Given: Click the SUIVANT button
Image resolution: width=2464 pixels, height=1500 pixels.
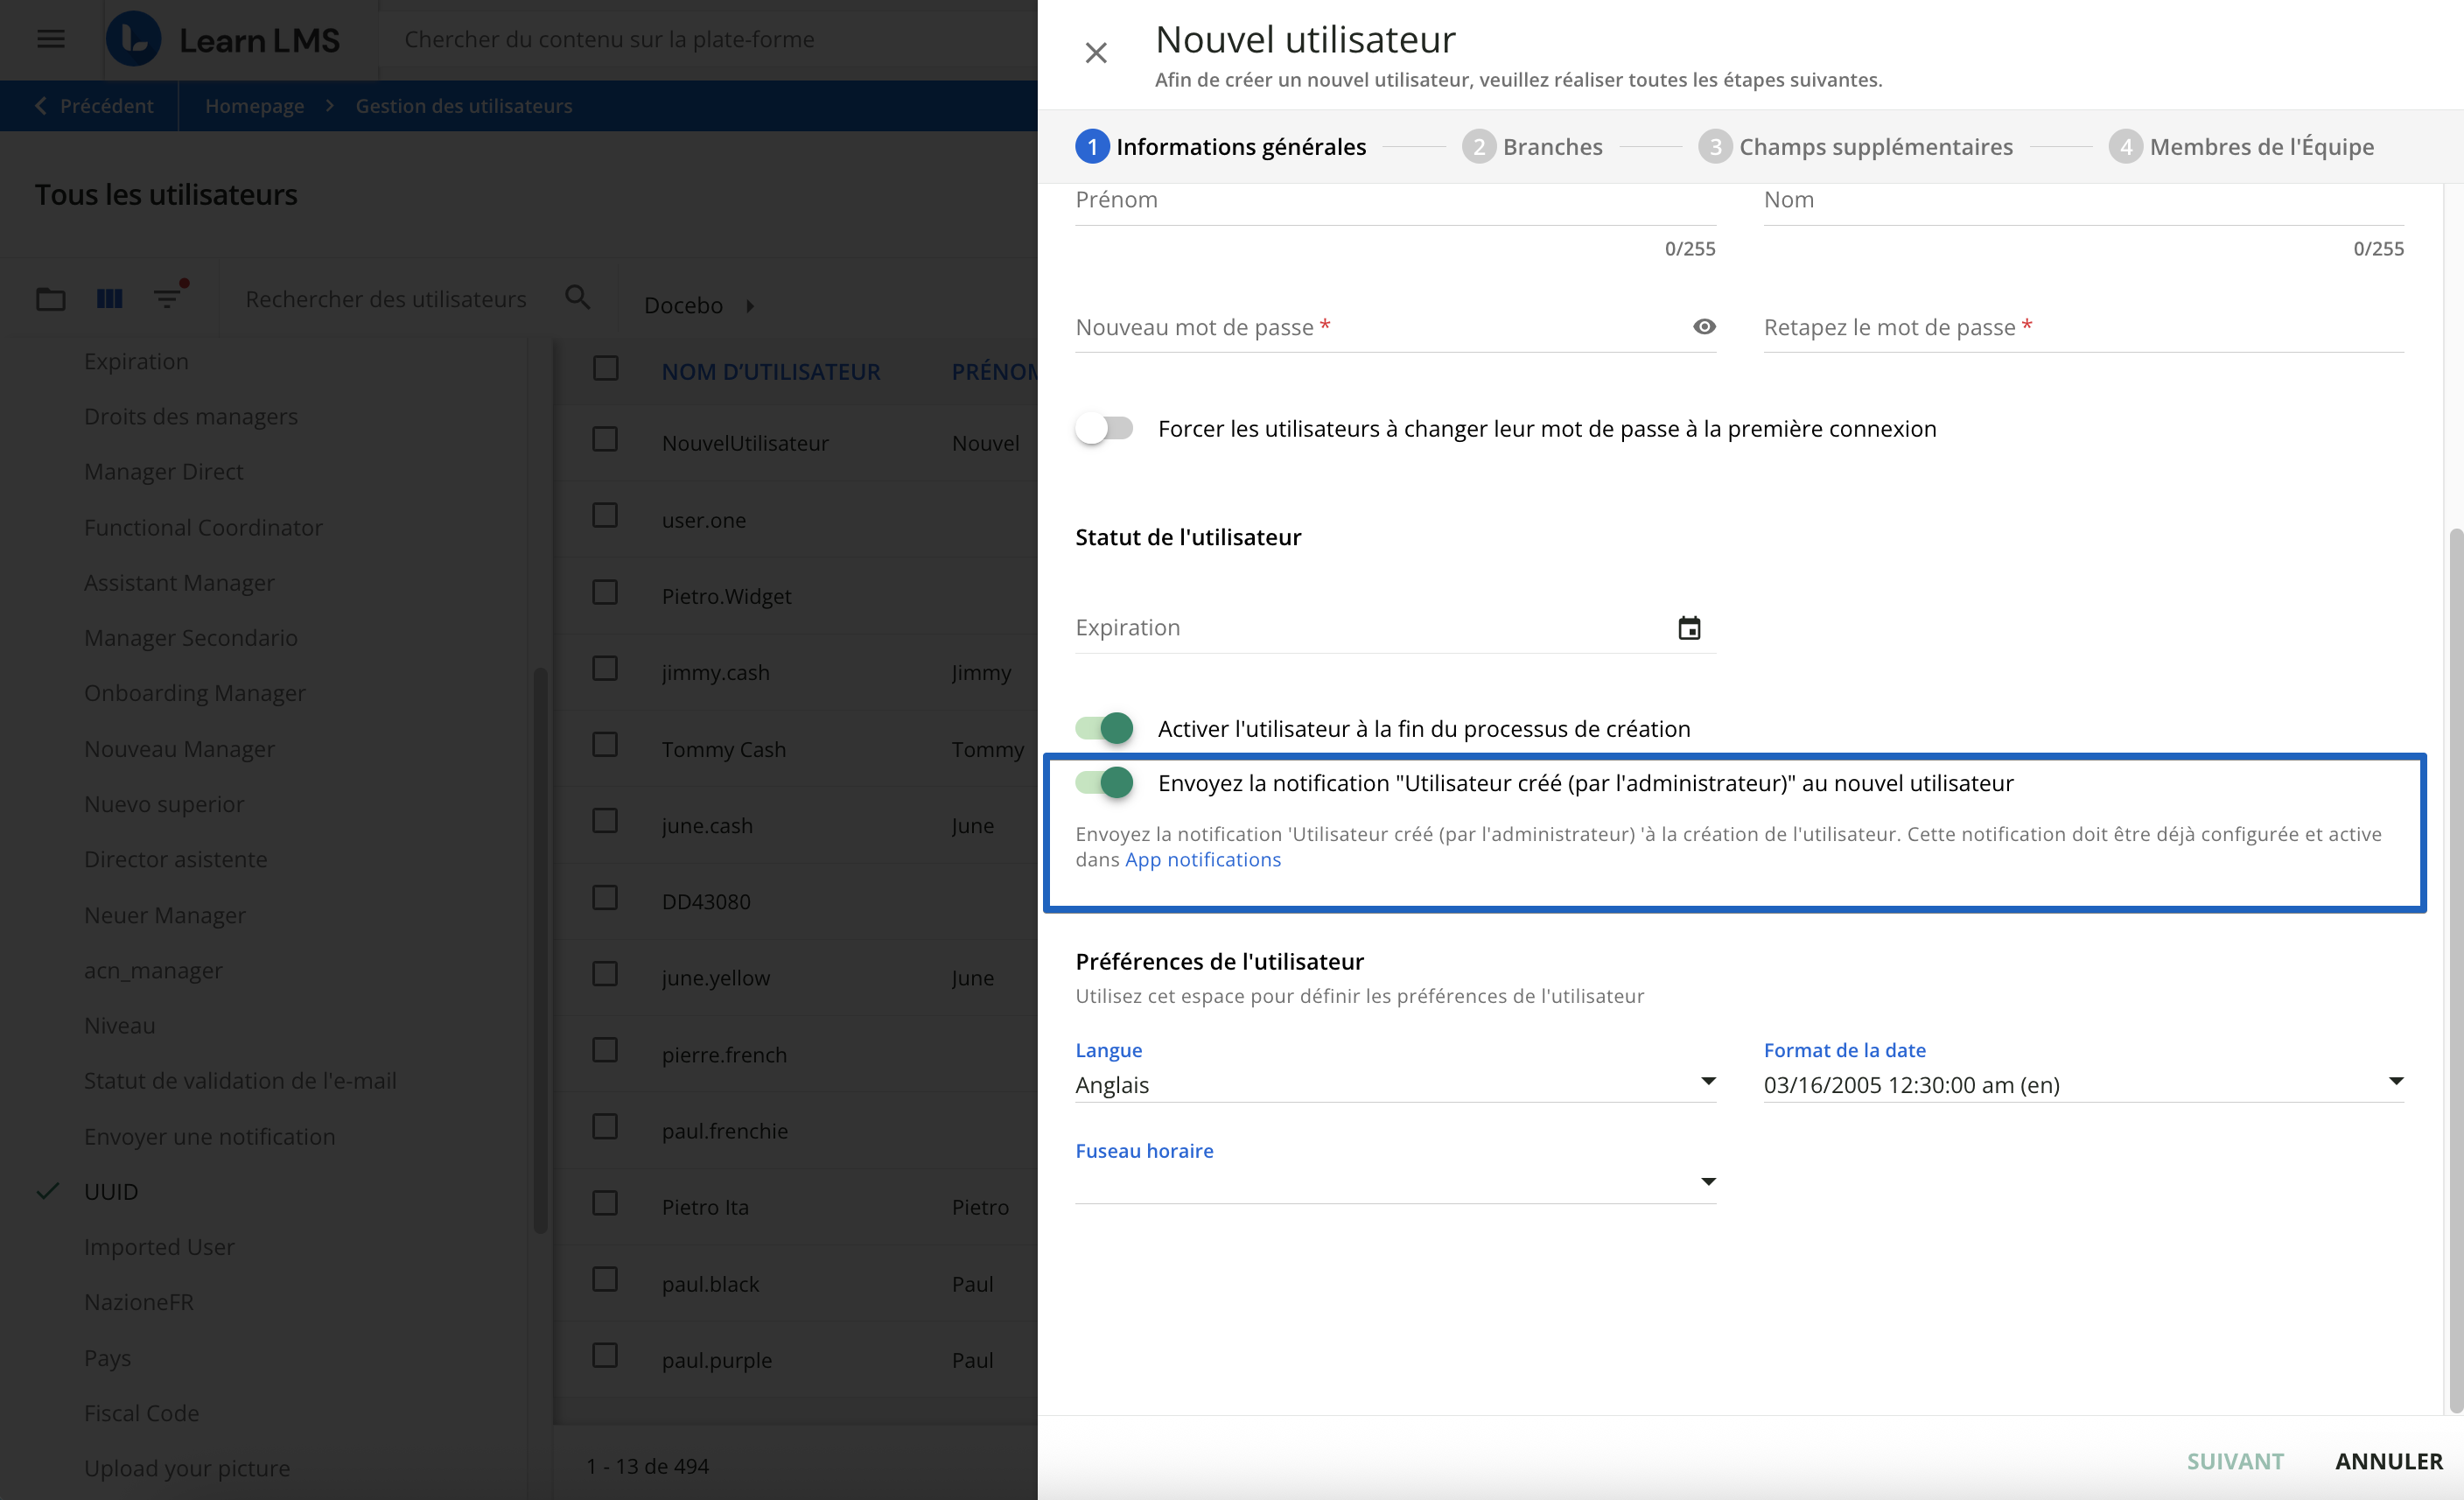Looking at the screenshot, I should [2235, 1460].
